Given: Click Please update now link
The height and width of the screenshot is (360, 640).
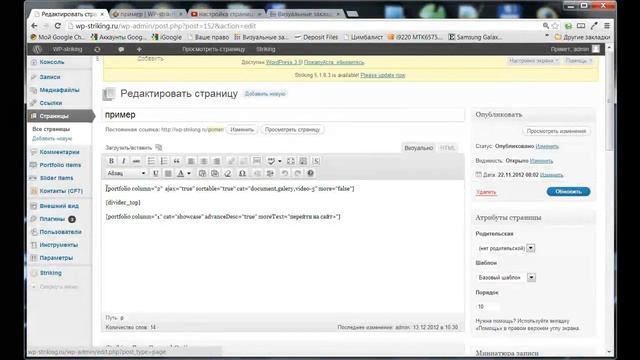Looking at the screenshot, I should (383, 75).
